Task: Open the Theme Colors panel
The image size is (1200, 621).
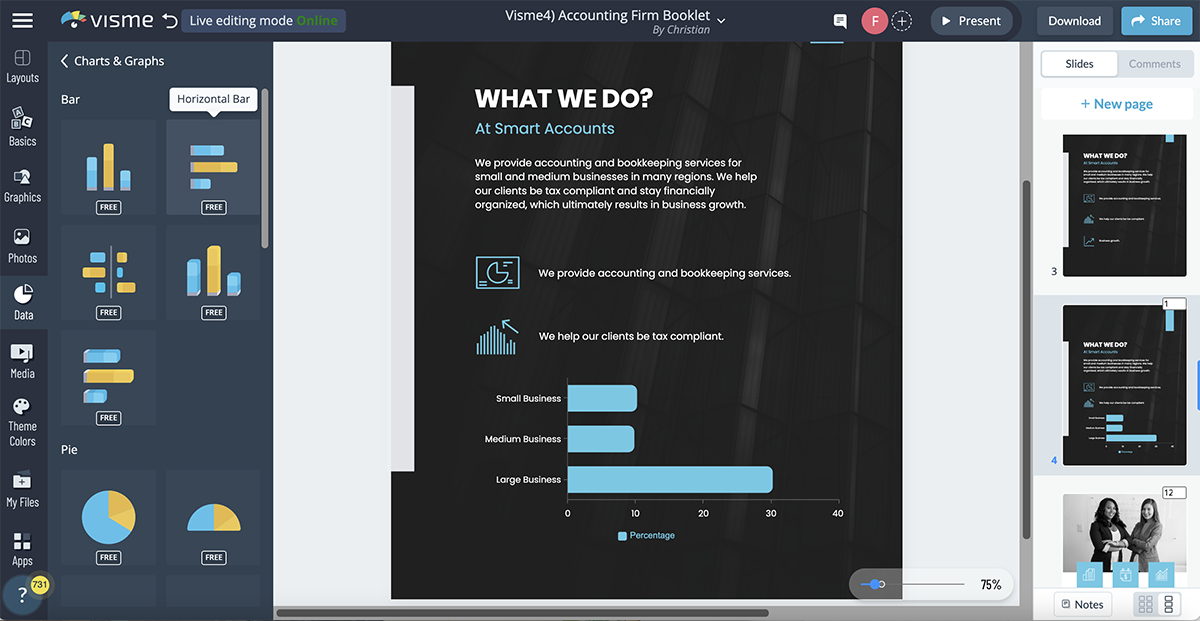Action: pyautogui.click(x=22, y=421)
